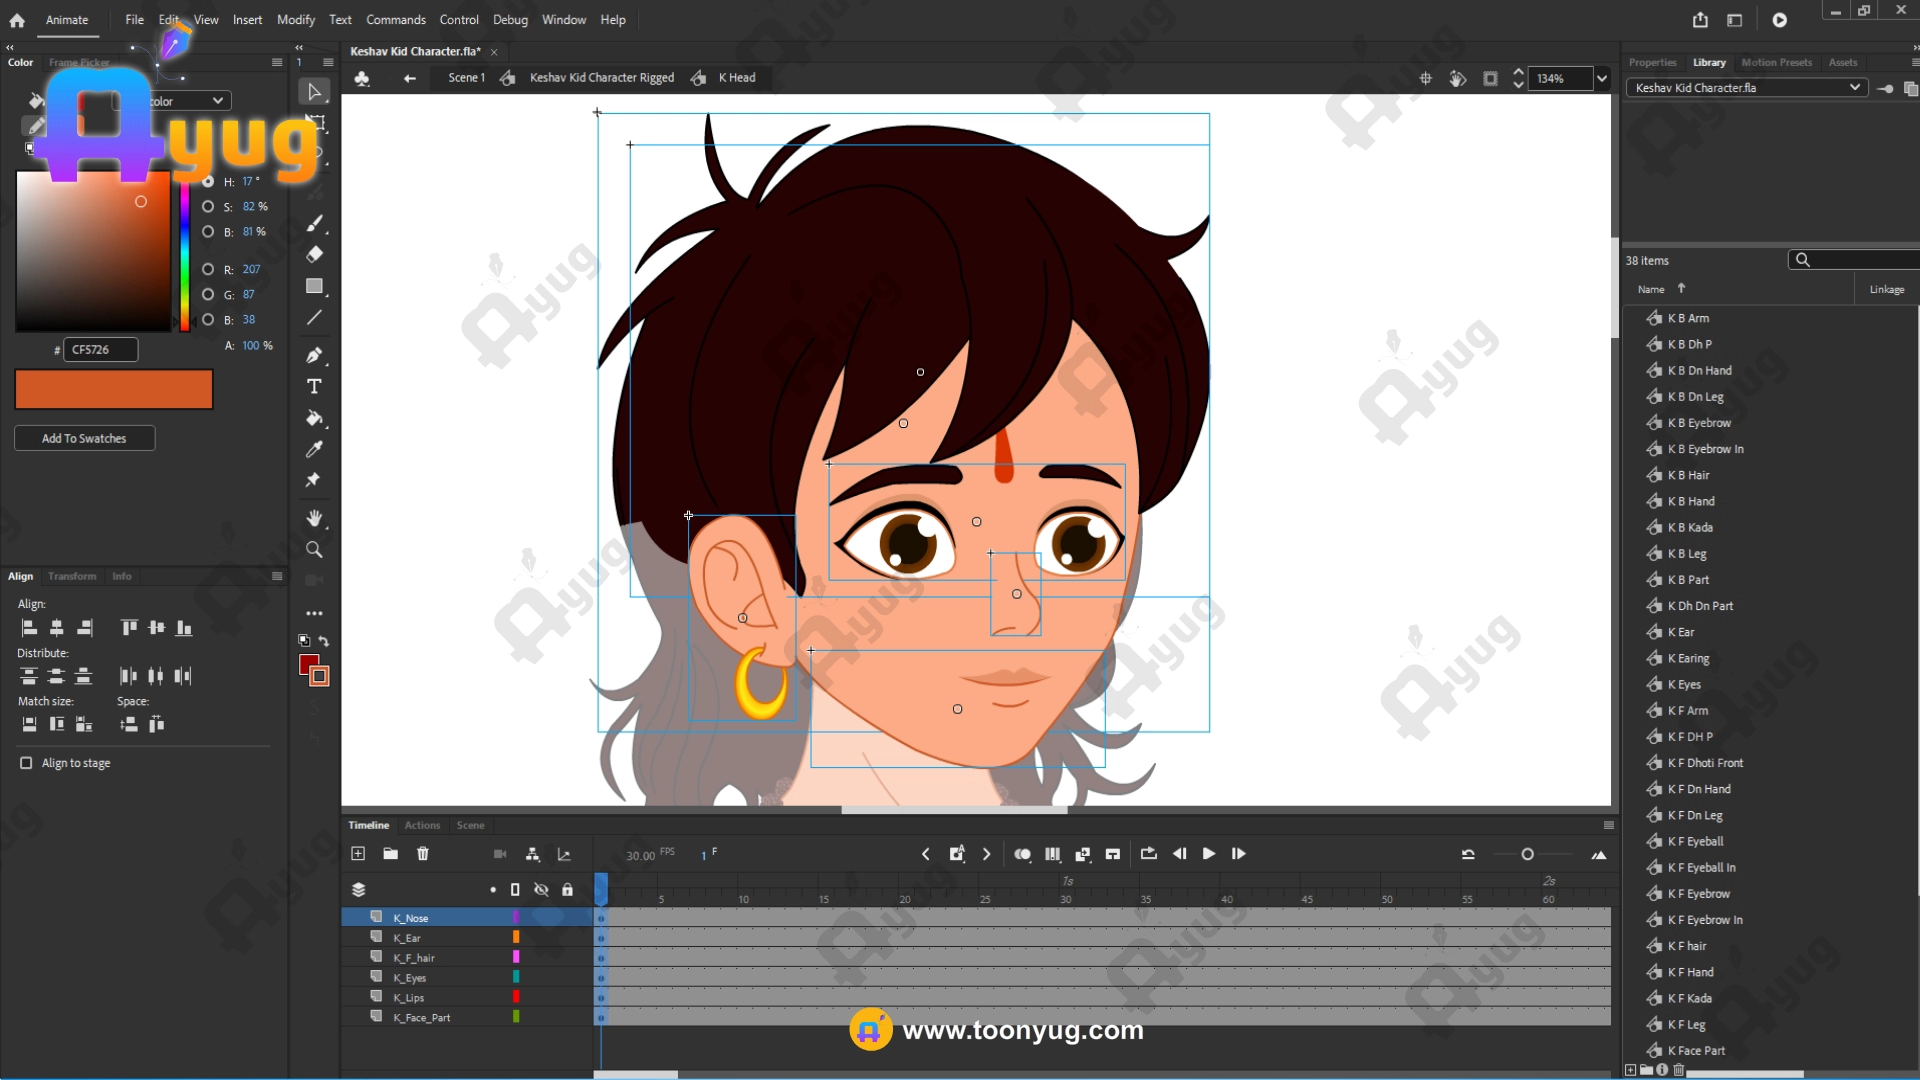Screen dimensions: 1920x1080
Task: Open the stage zoom percentage dropdown
Action: click(1602, 79)
